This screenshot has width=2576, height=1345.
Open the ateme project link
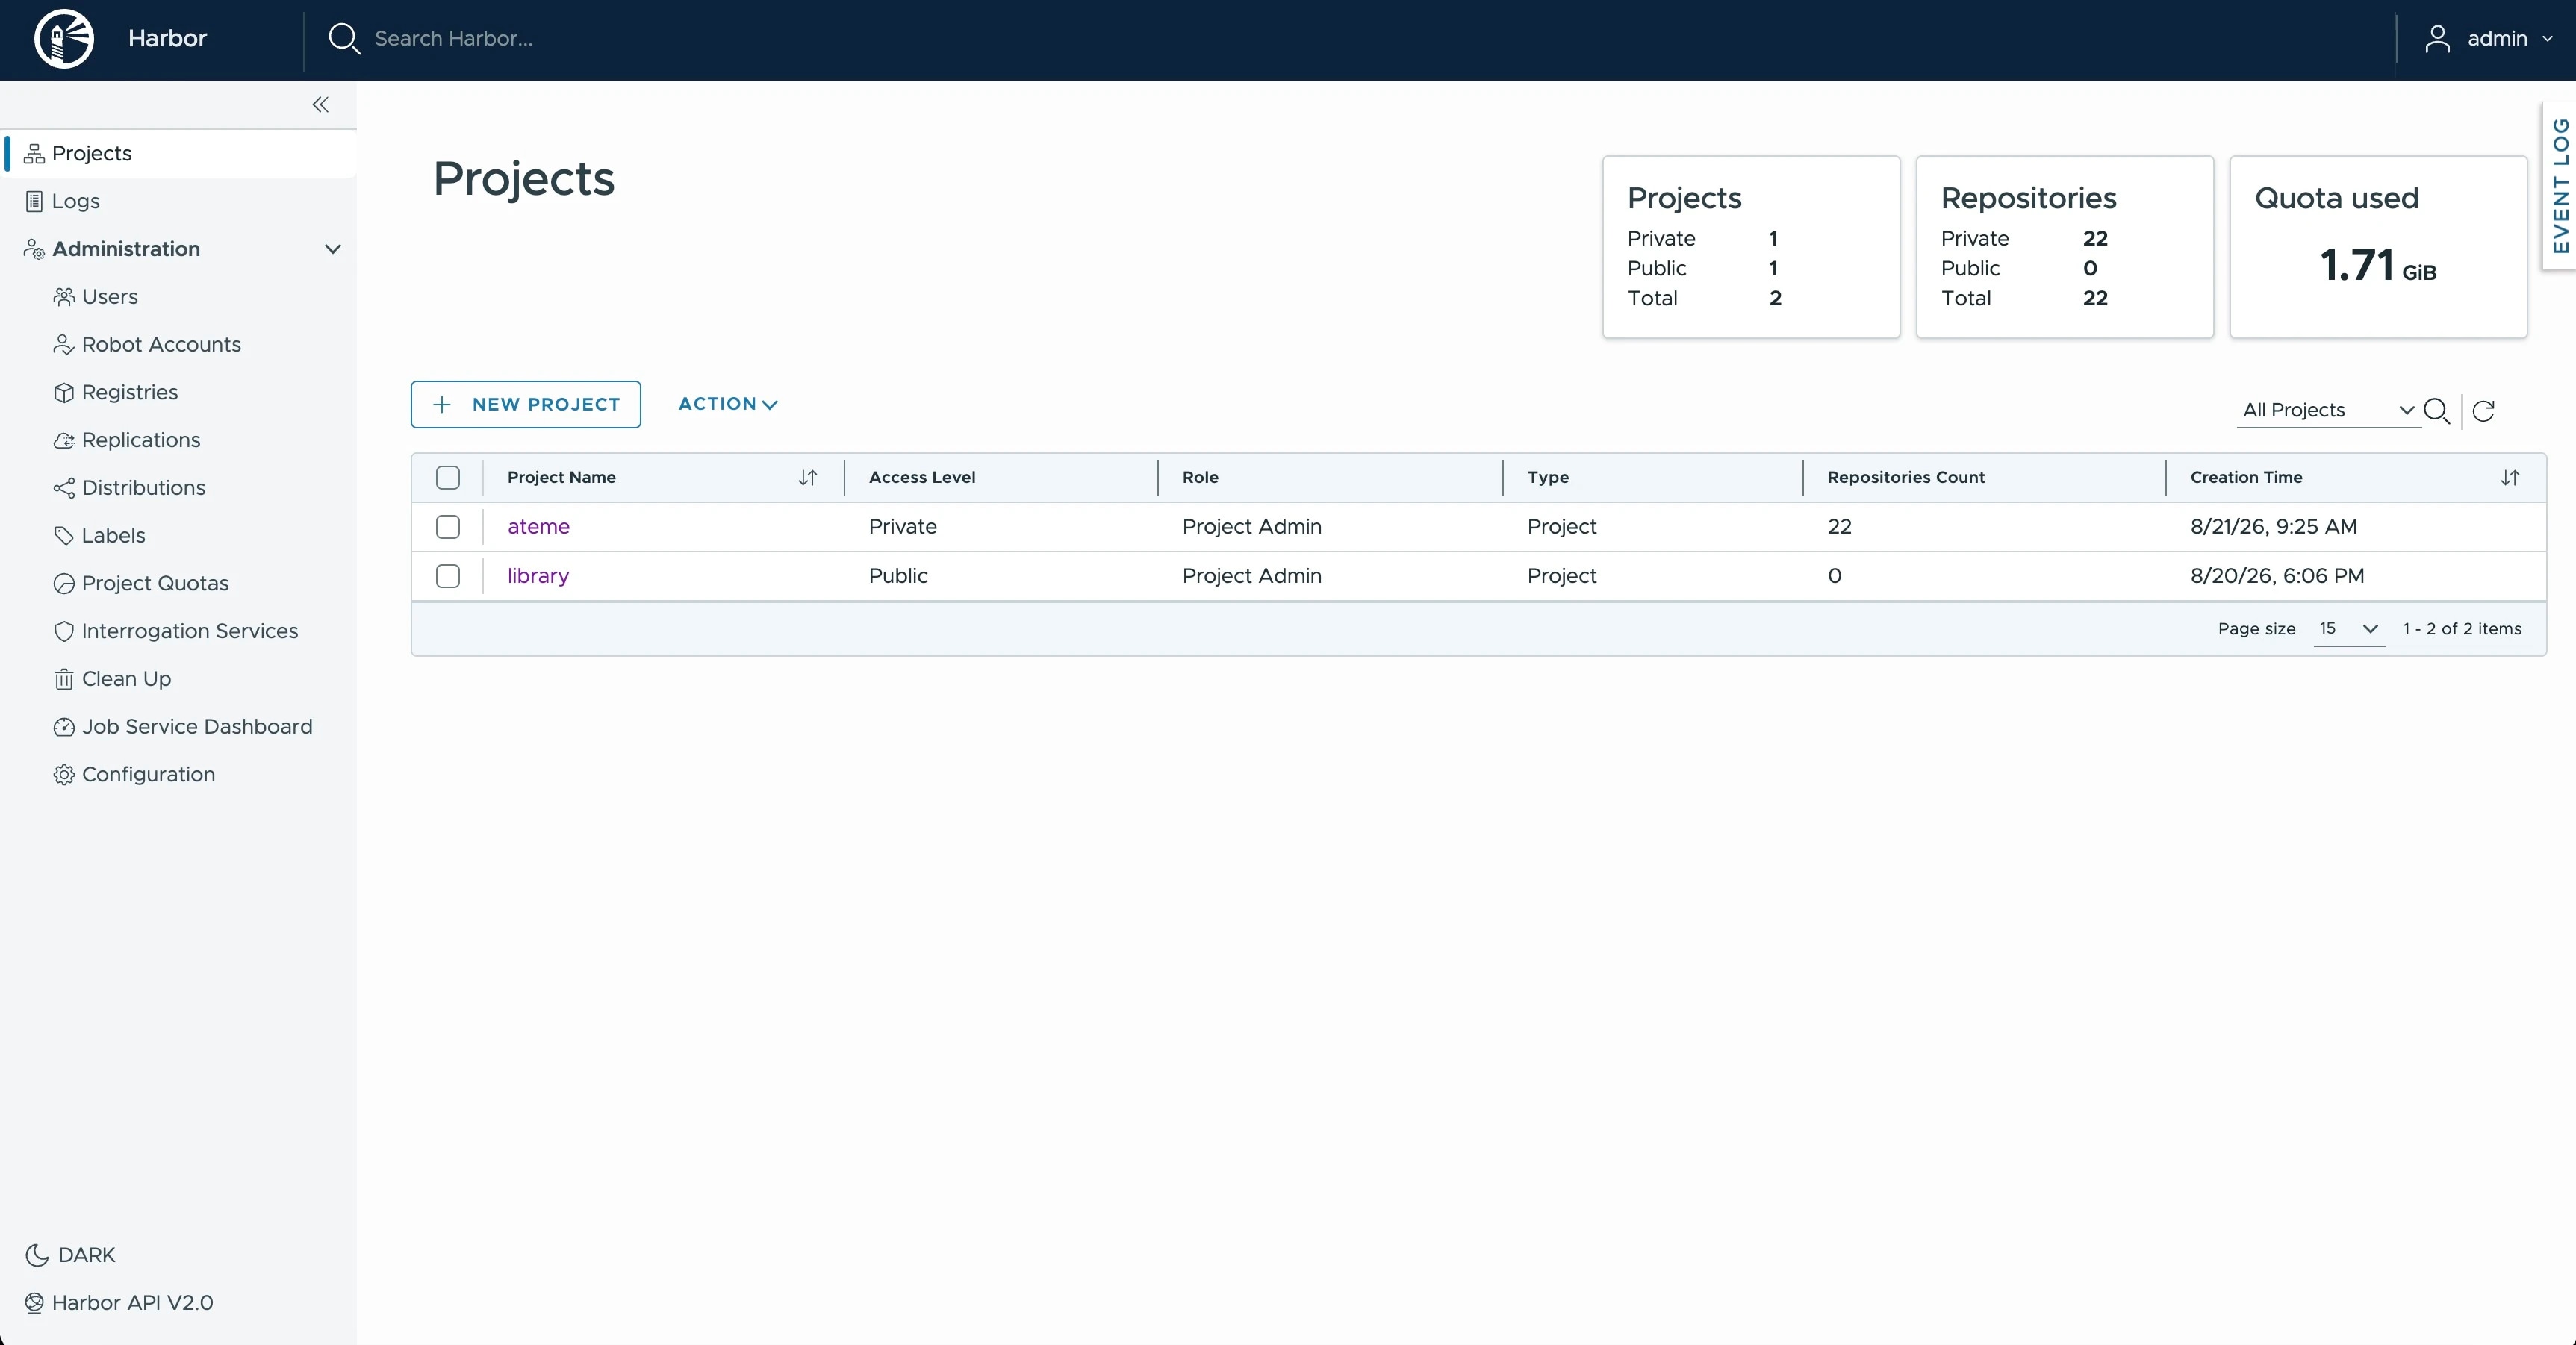coord(539,527)
